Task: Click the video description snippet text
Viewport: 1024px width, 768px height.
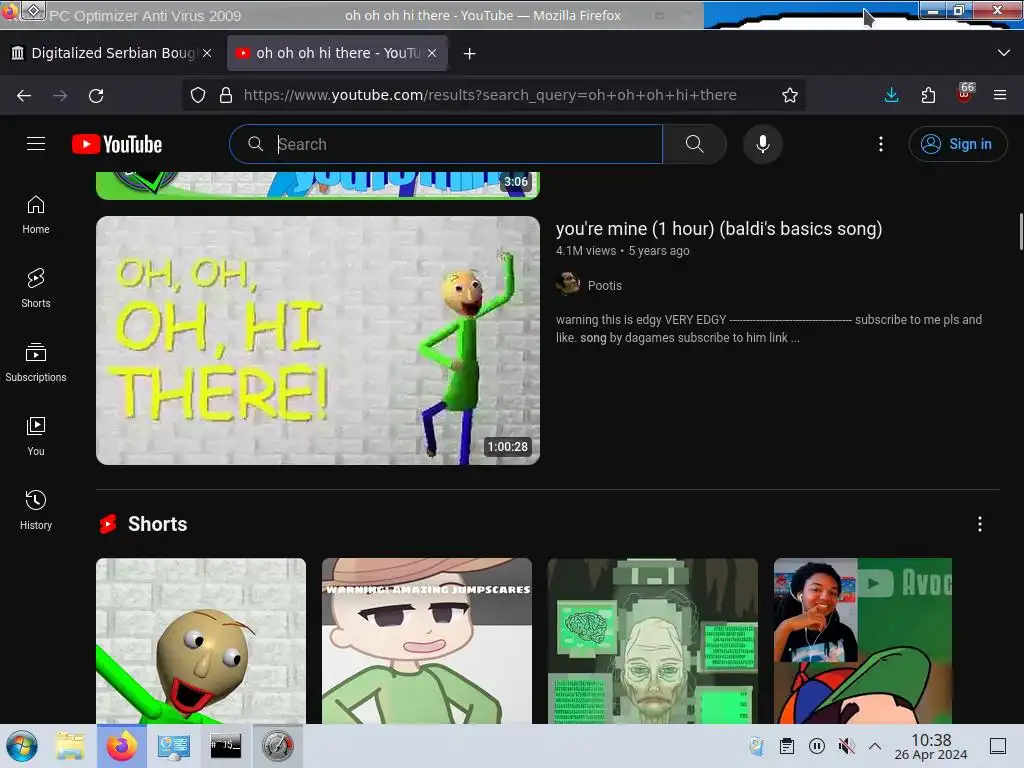Action: pyautogui.click(x=769, y=328)
